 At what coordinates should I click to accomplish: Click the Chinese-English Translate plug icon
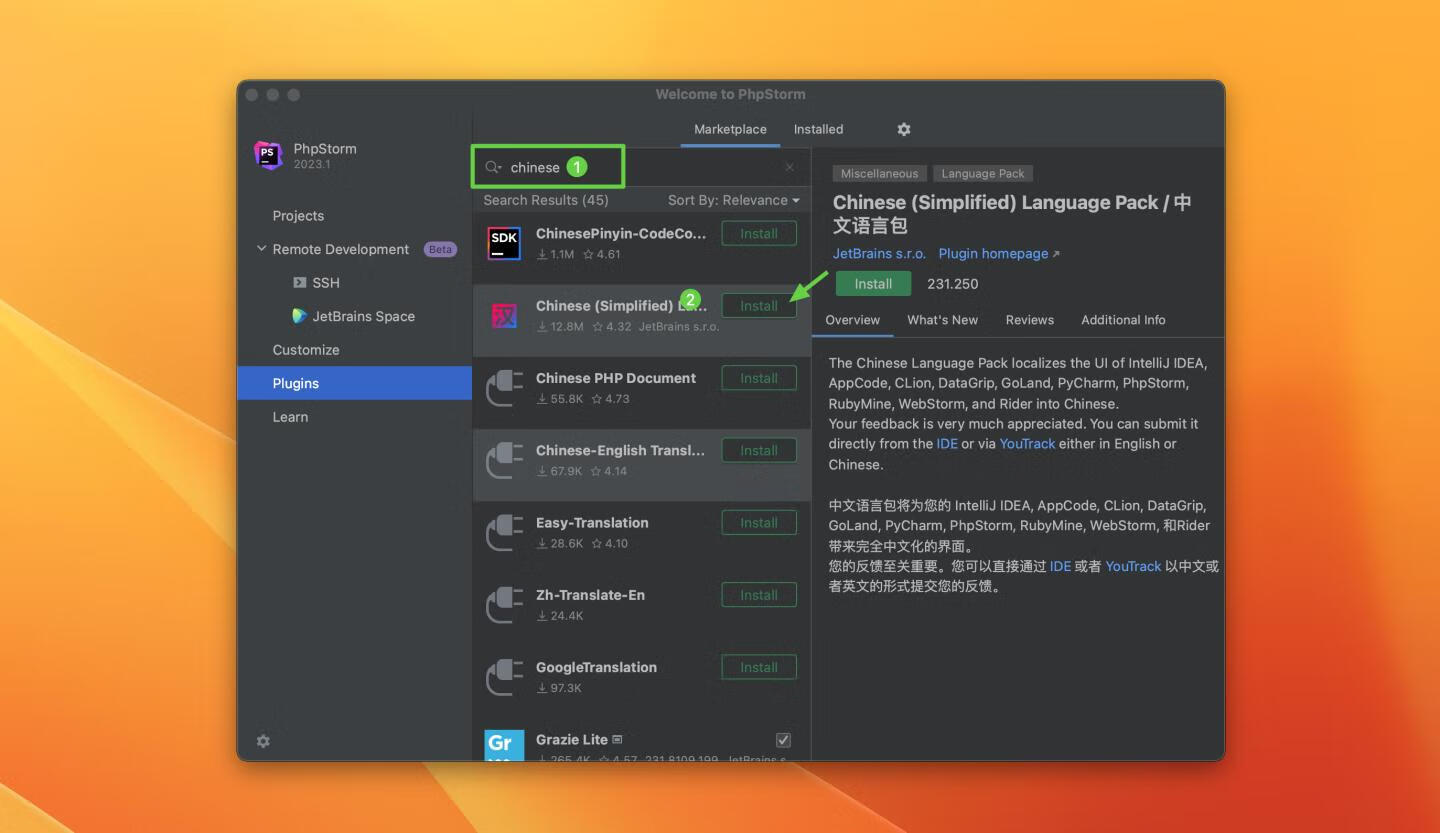[x=504, y=460]
